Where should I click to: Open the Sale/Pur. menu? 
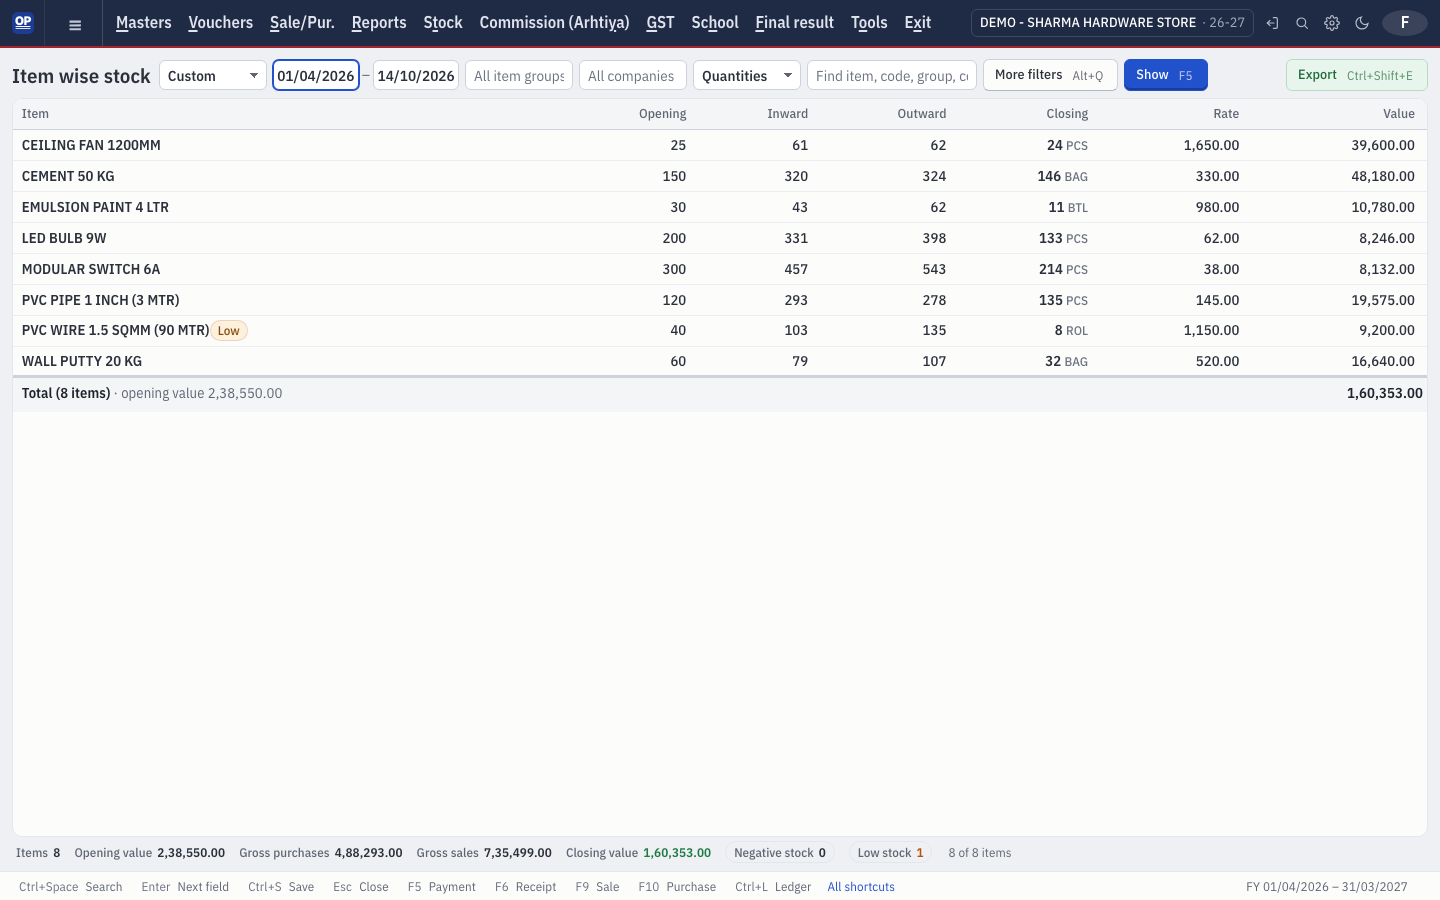click(302, 23)
